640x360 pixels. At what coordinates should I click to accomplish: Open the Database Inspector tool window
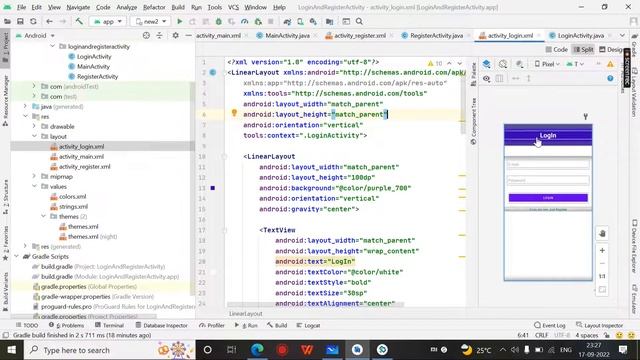click(161, 325)
